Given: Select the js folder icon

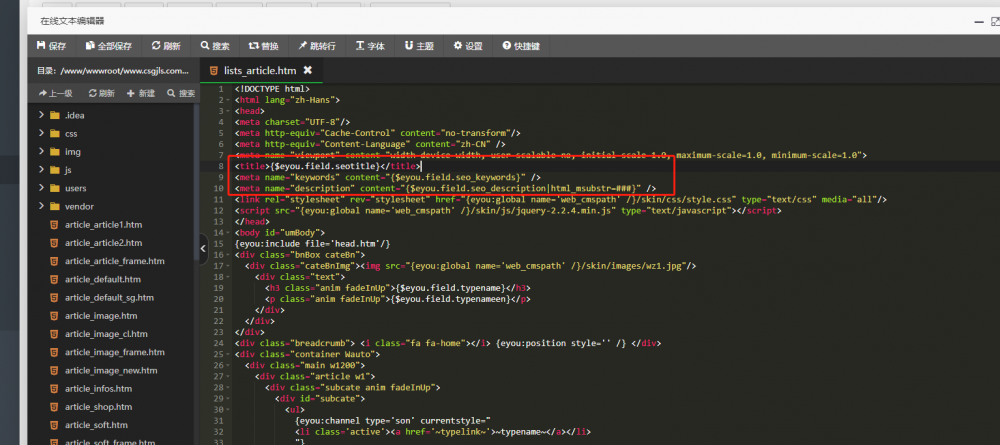Looking at the screenshot, I should pyautogui.click(x=54, y=170).
